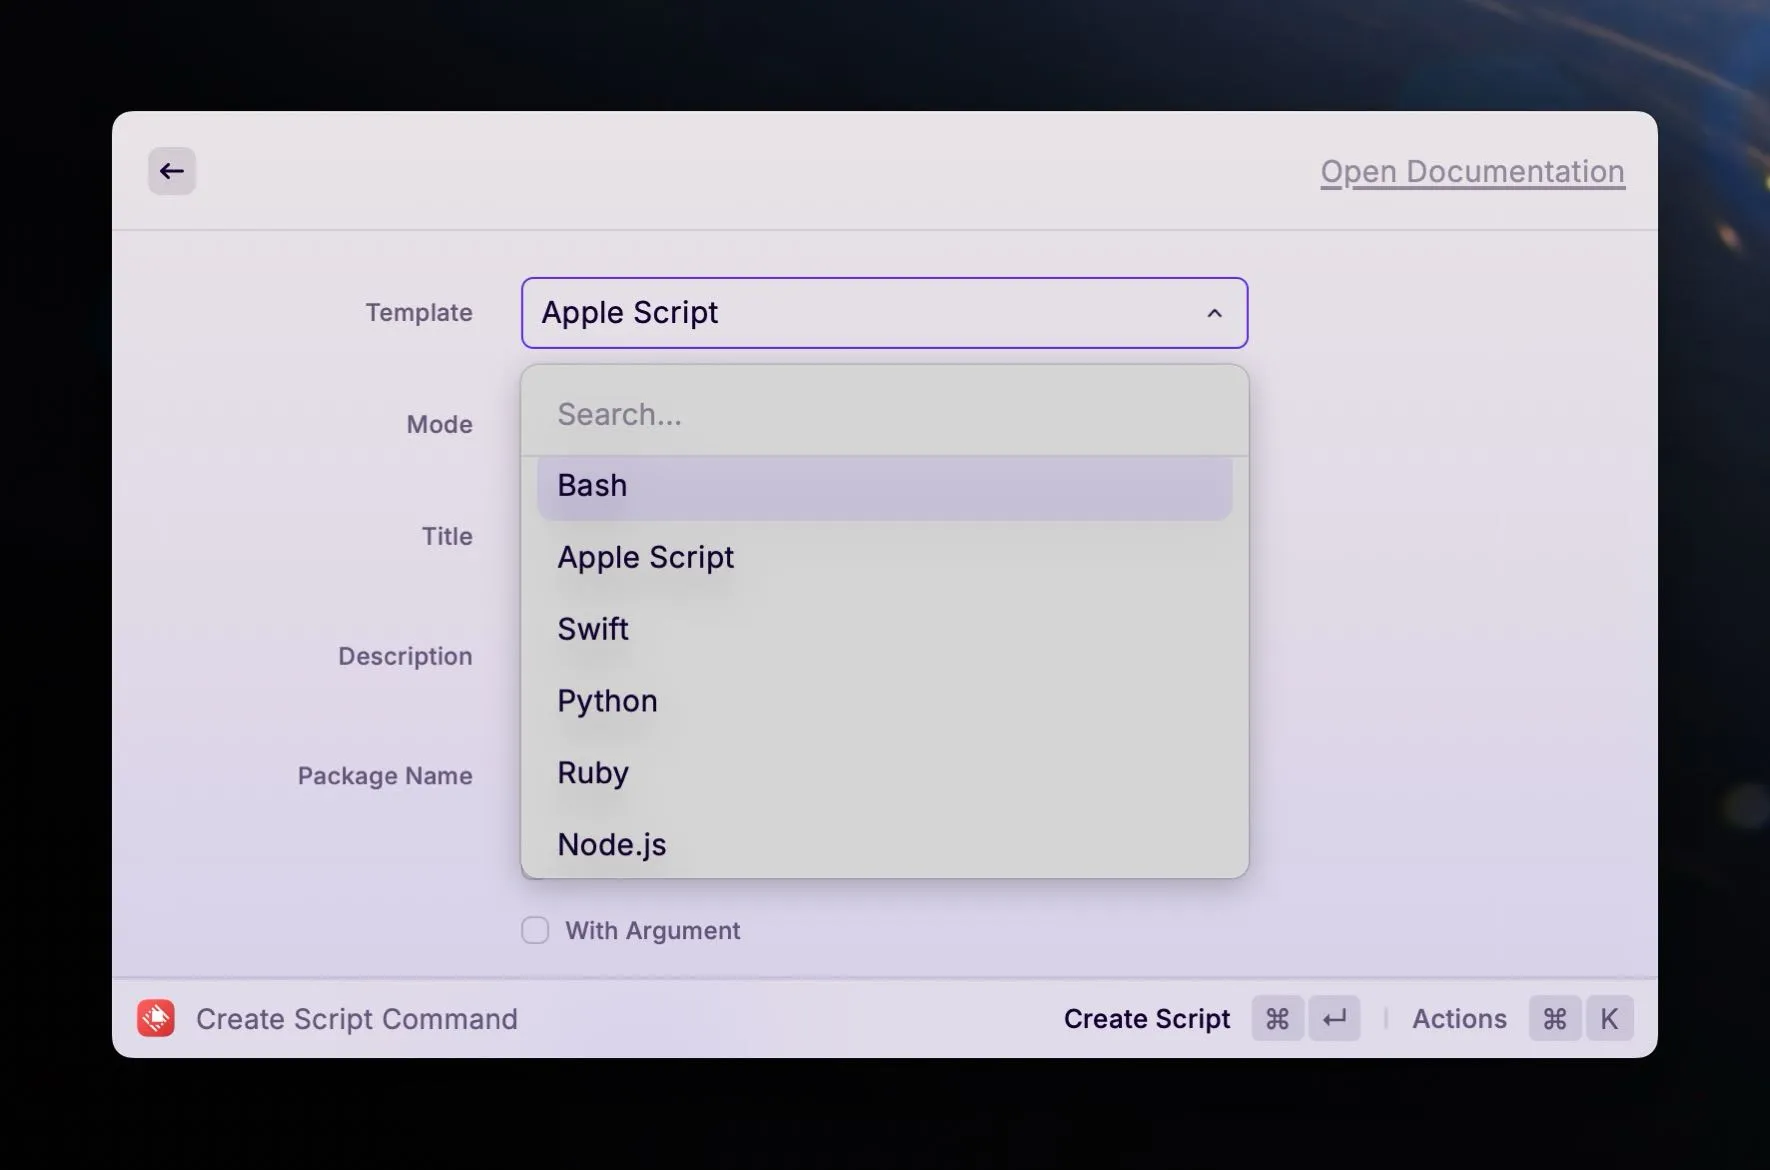The image size is (1770, 1170).
Task: Click the chevron on the Template field
Action: [1213, 313]
